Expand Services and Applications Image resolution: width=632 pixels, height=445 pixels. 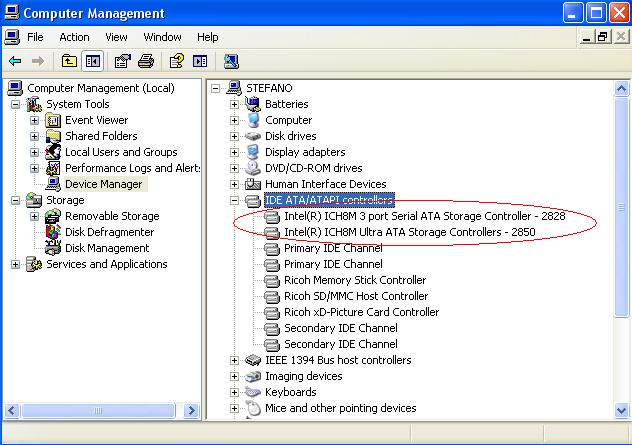pyautogui.click(x=15, y=264)
